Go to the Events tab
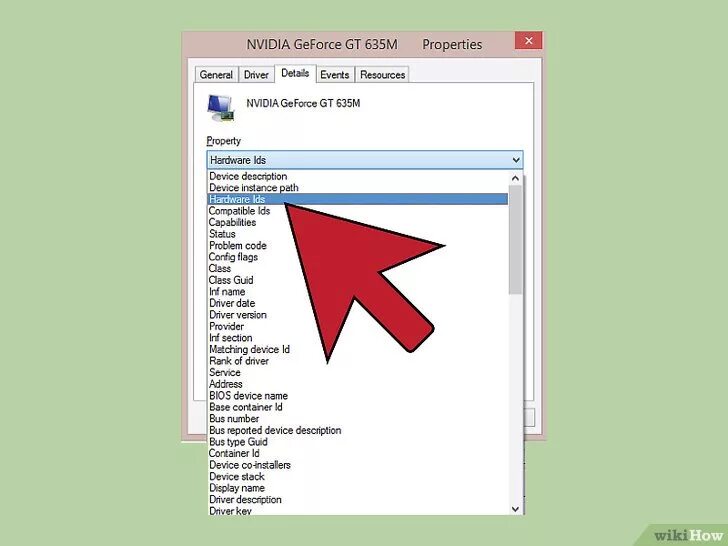The image size is (728, 546). coord(335,75)
